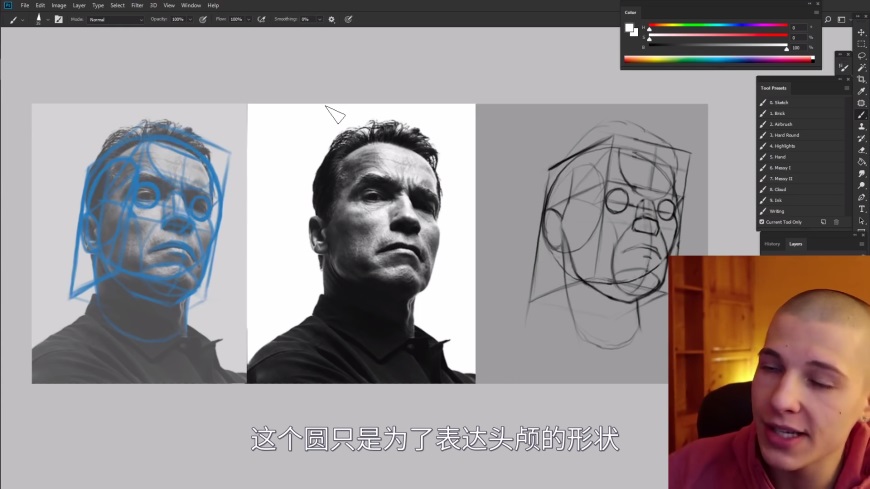Create new tool preset icon

[823, 222]
